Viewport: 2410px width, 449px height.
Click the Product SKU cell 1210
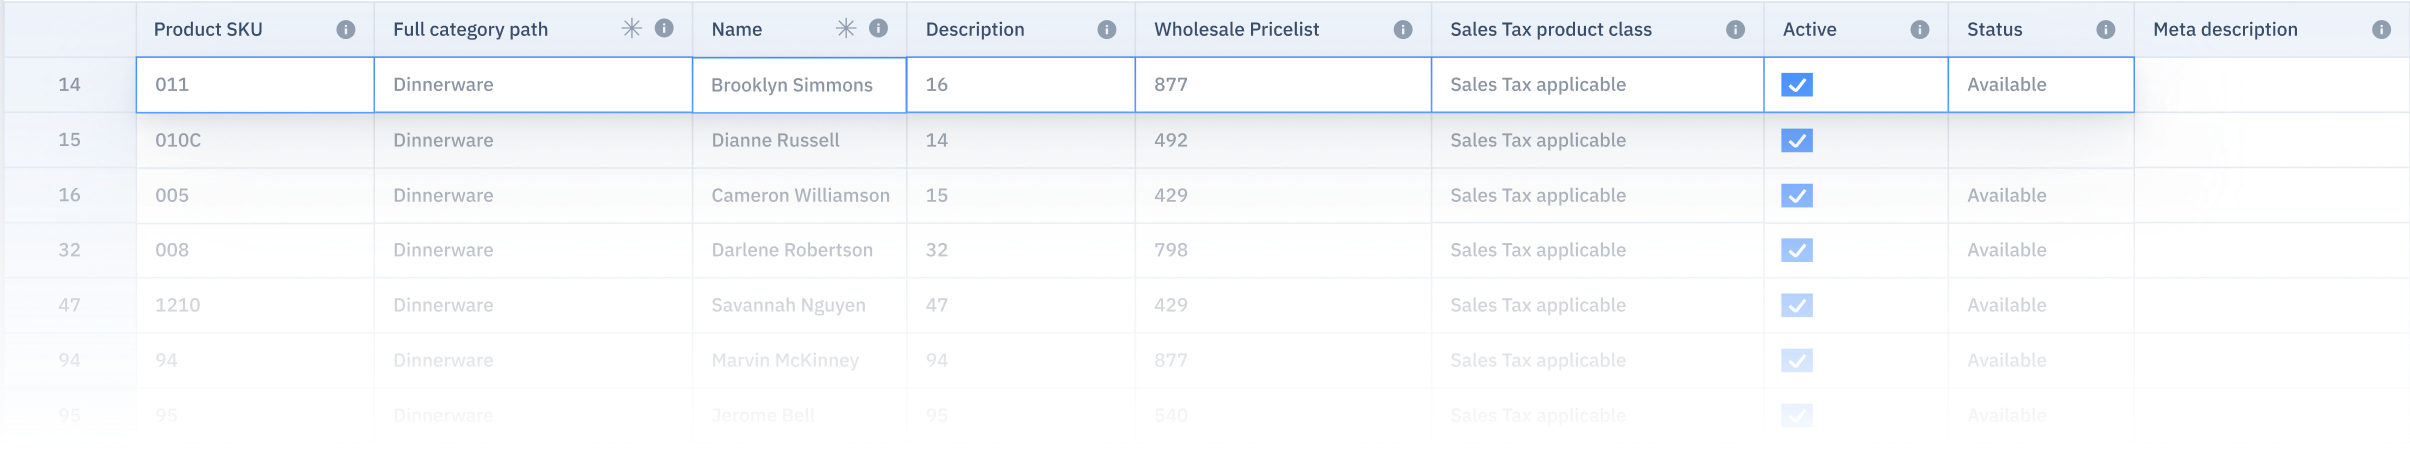click(255, 305)
